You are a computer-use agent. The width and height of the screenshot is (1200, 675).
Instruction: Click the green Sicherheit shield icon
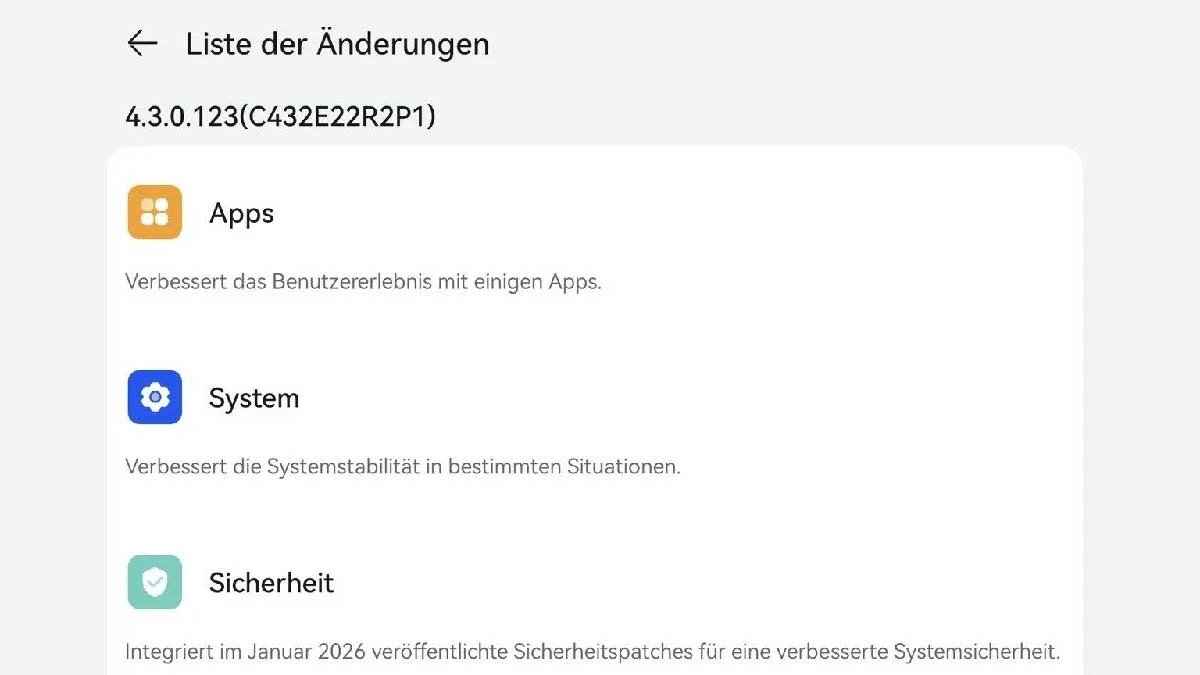[155, 582]
